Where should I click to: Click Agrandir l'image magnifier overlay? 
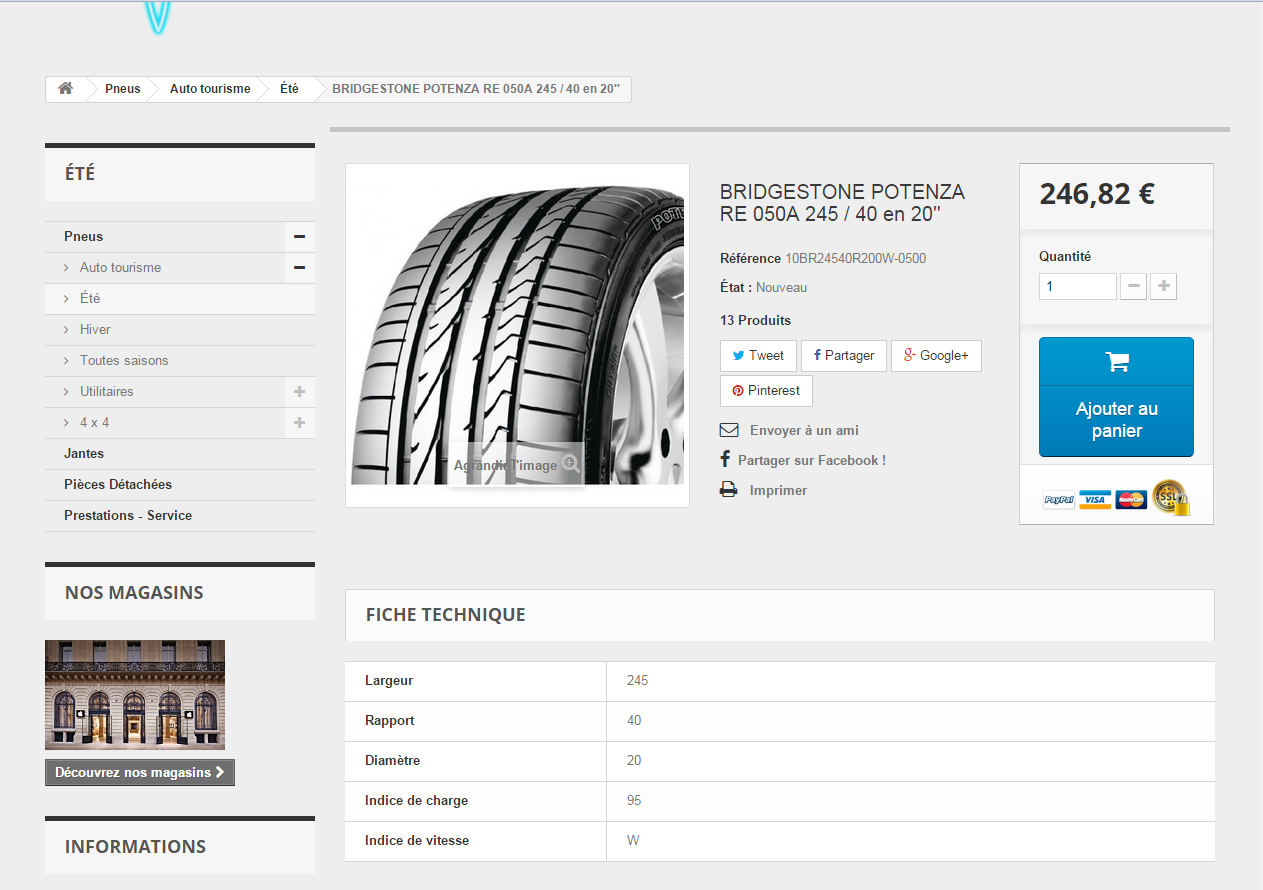[516, 464]
